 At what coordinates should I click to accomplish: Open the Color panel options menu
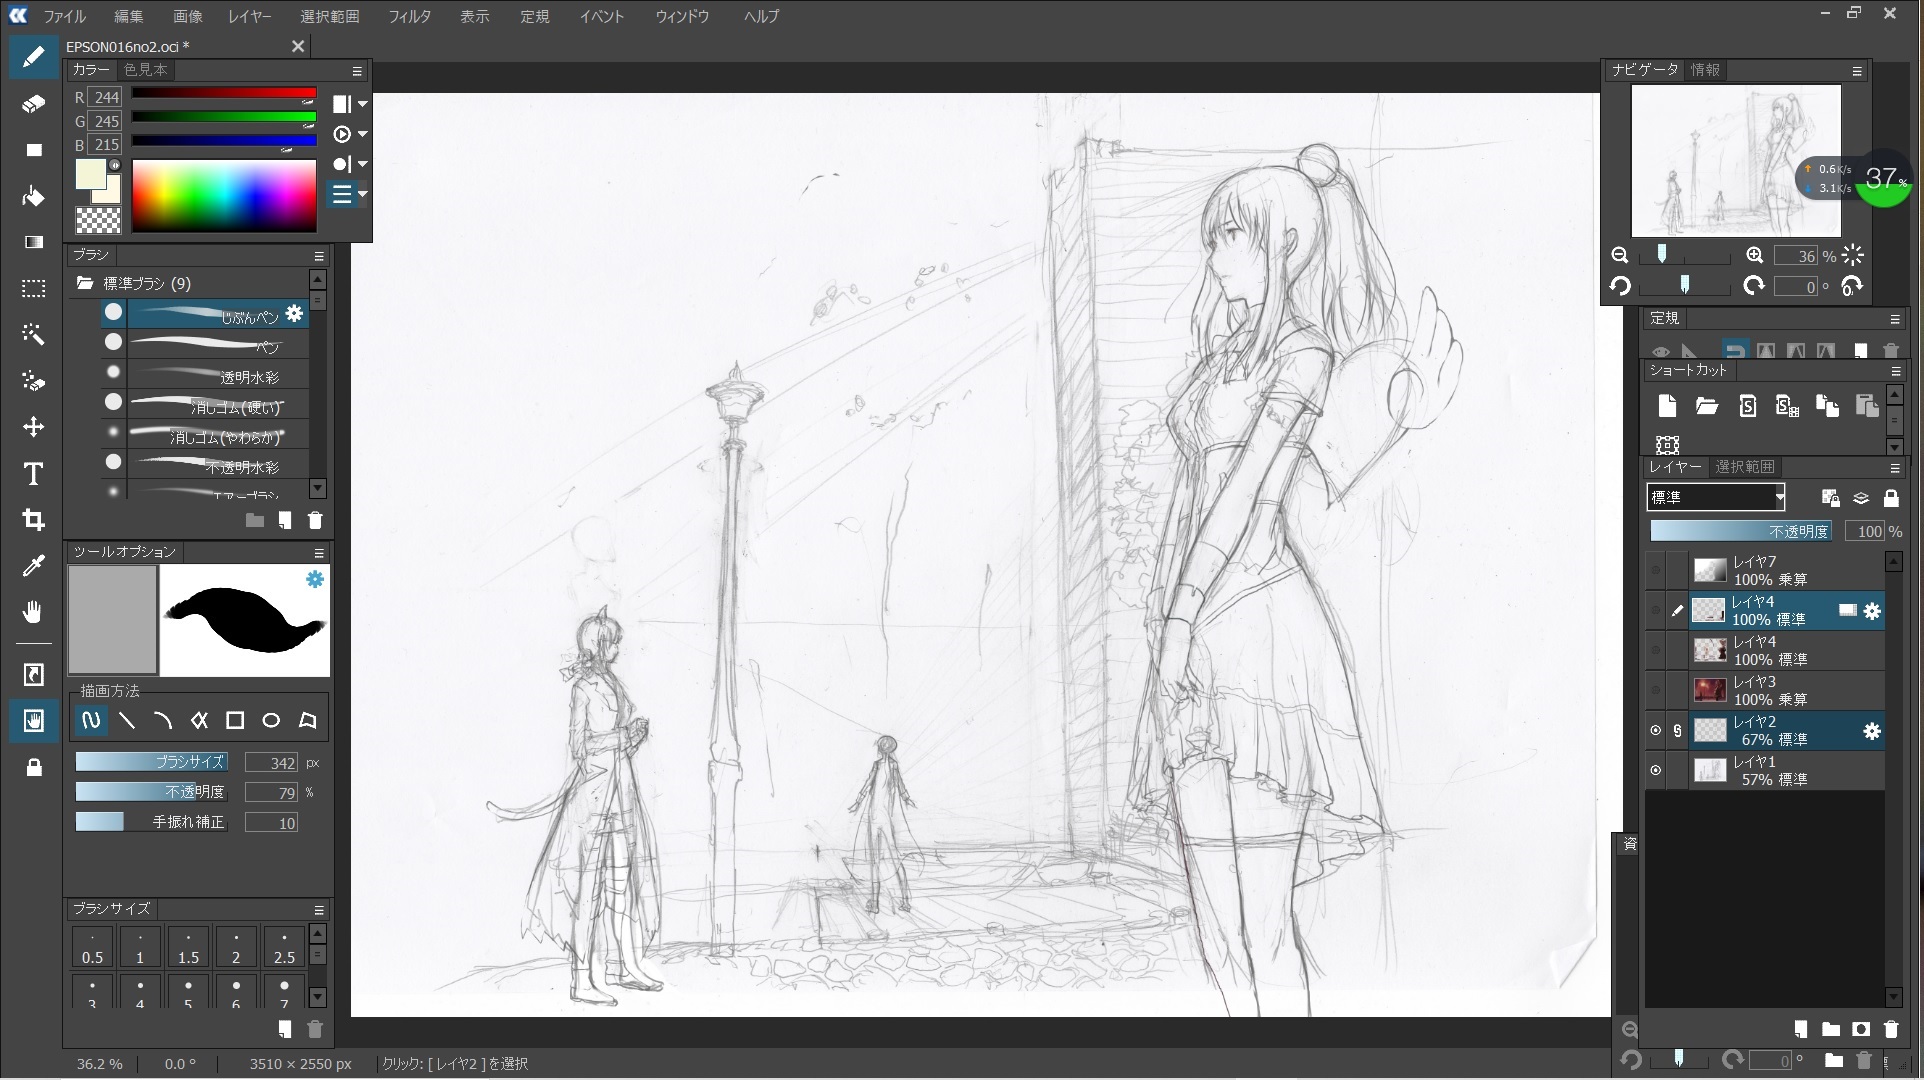[x=357, y=71]
